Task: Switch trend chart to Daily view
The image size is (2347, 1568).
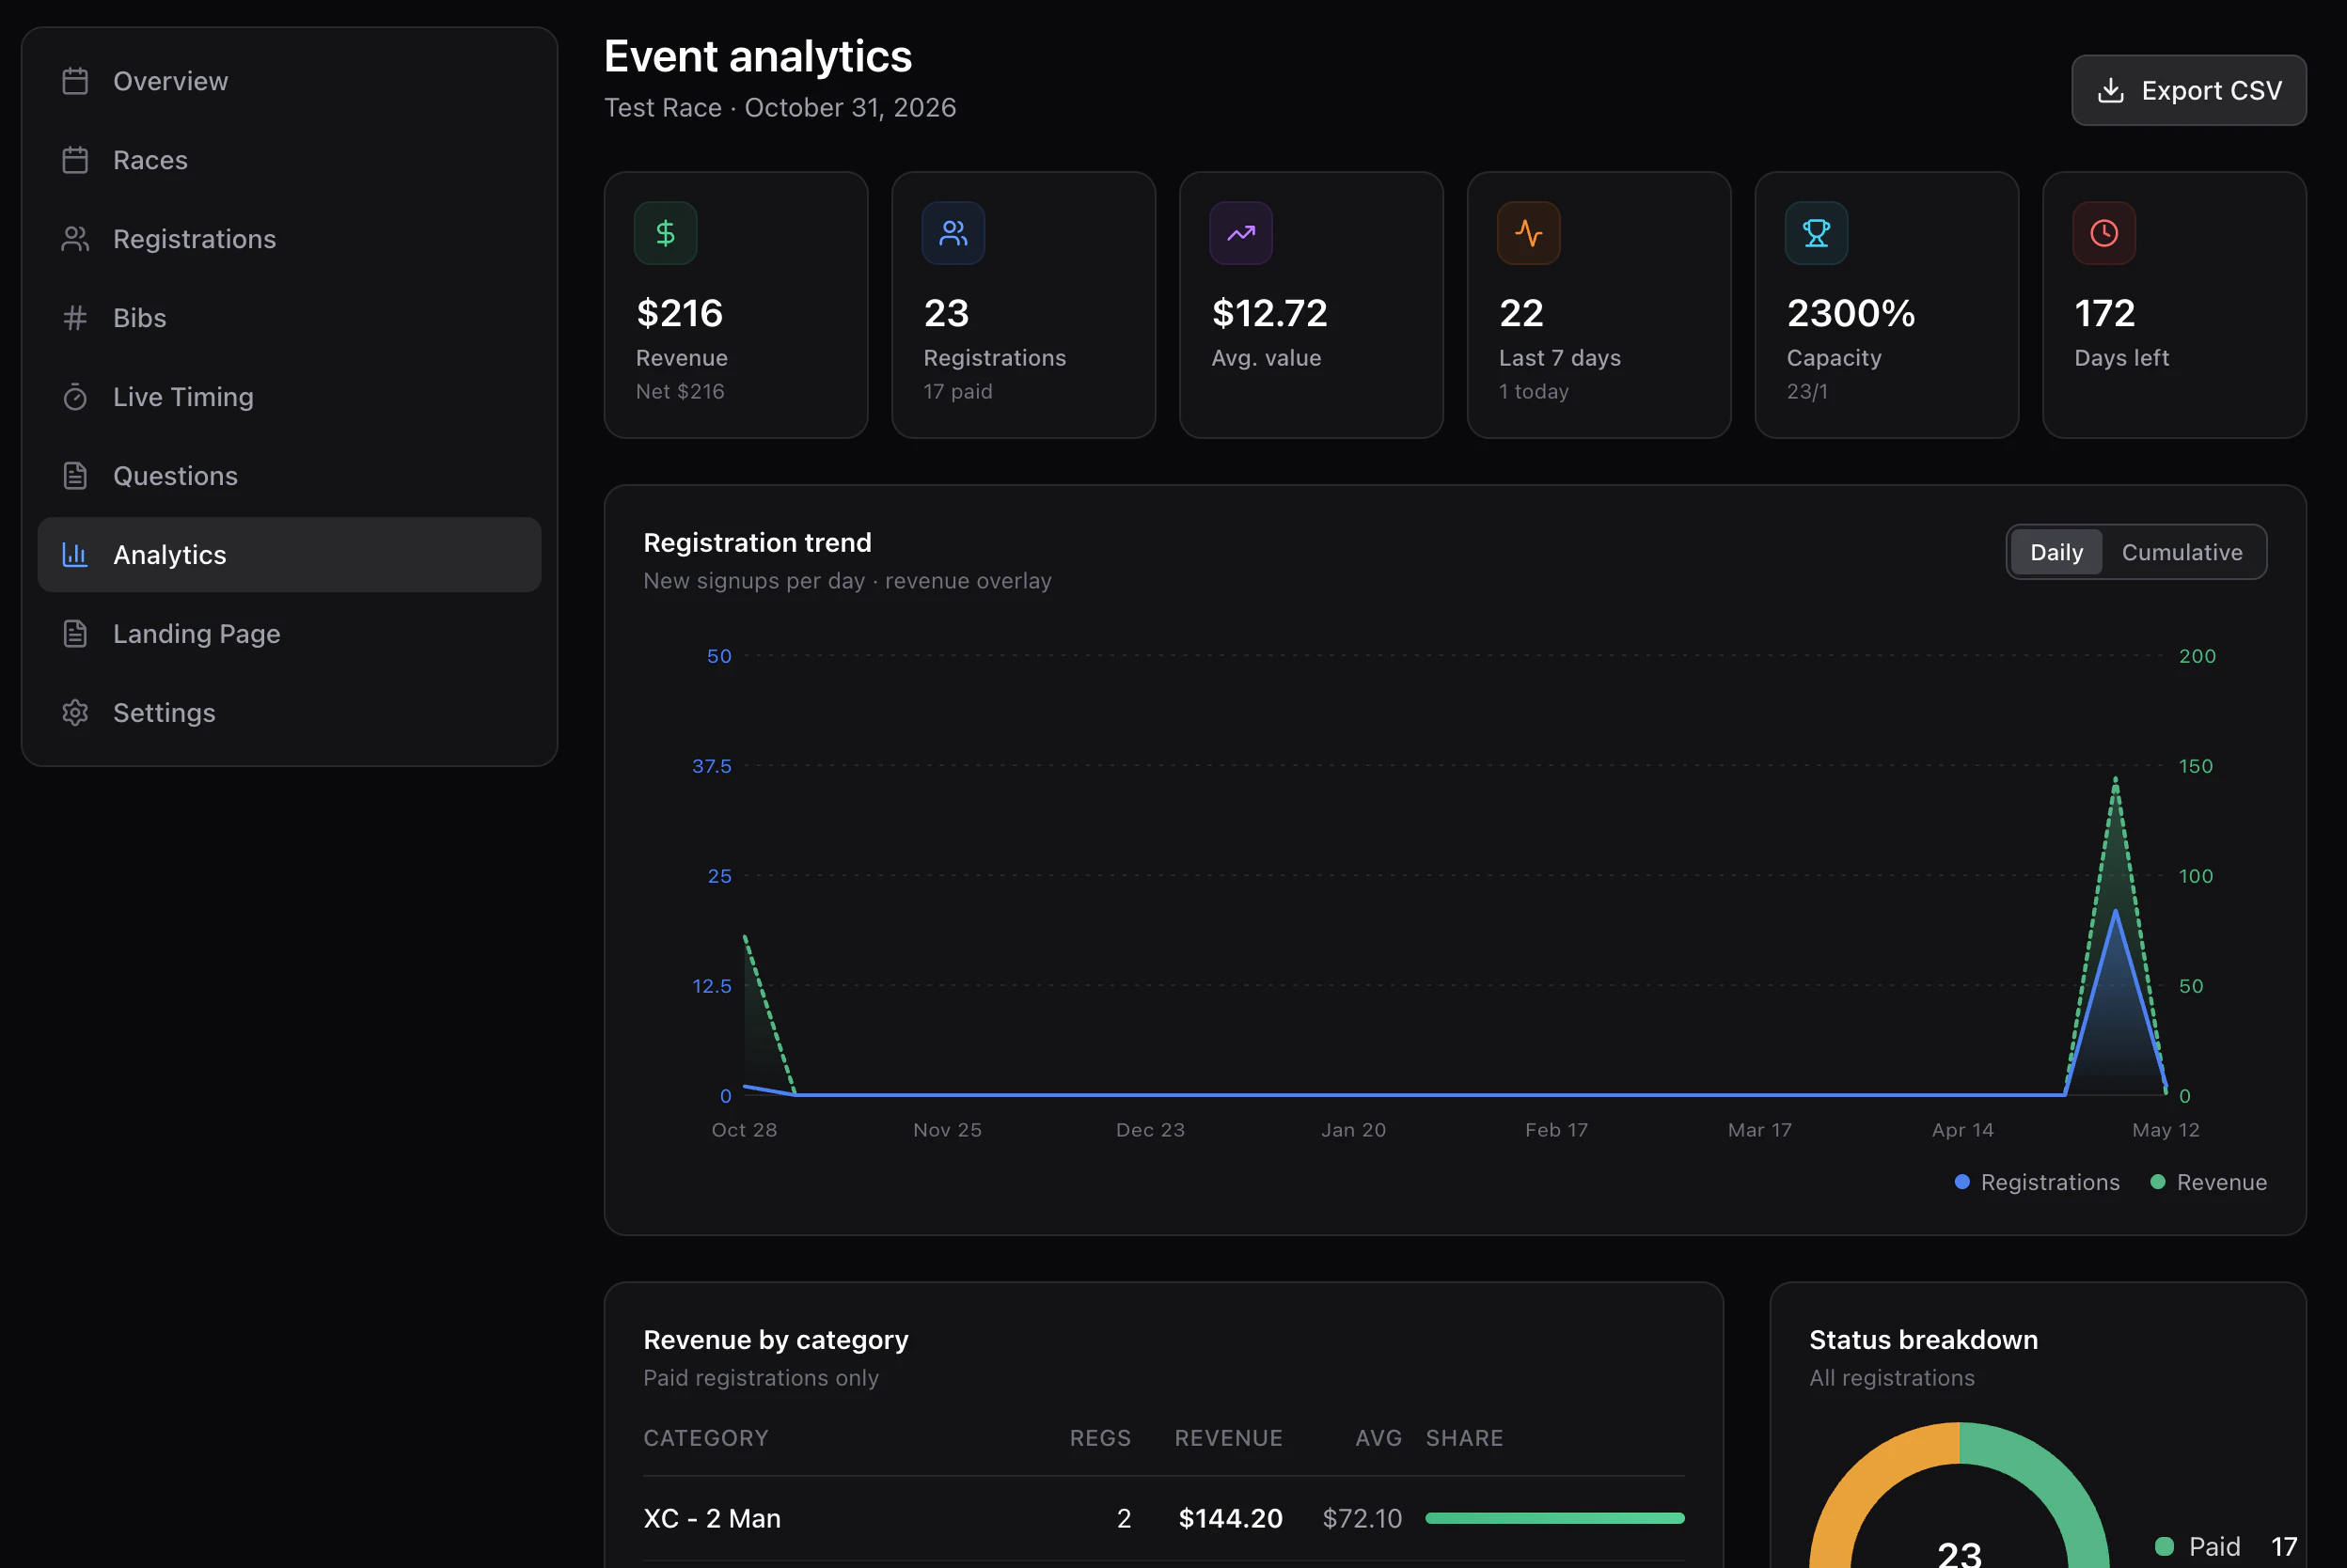Action: point(2056,552)
